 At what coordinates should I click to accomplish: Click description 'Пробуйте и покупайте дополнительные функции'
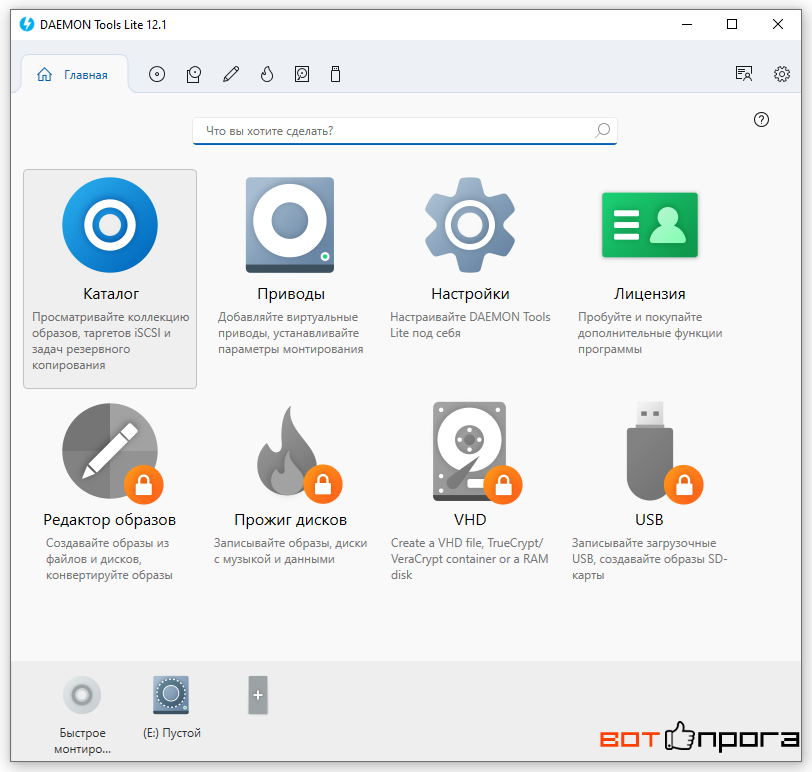[650, 333]
